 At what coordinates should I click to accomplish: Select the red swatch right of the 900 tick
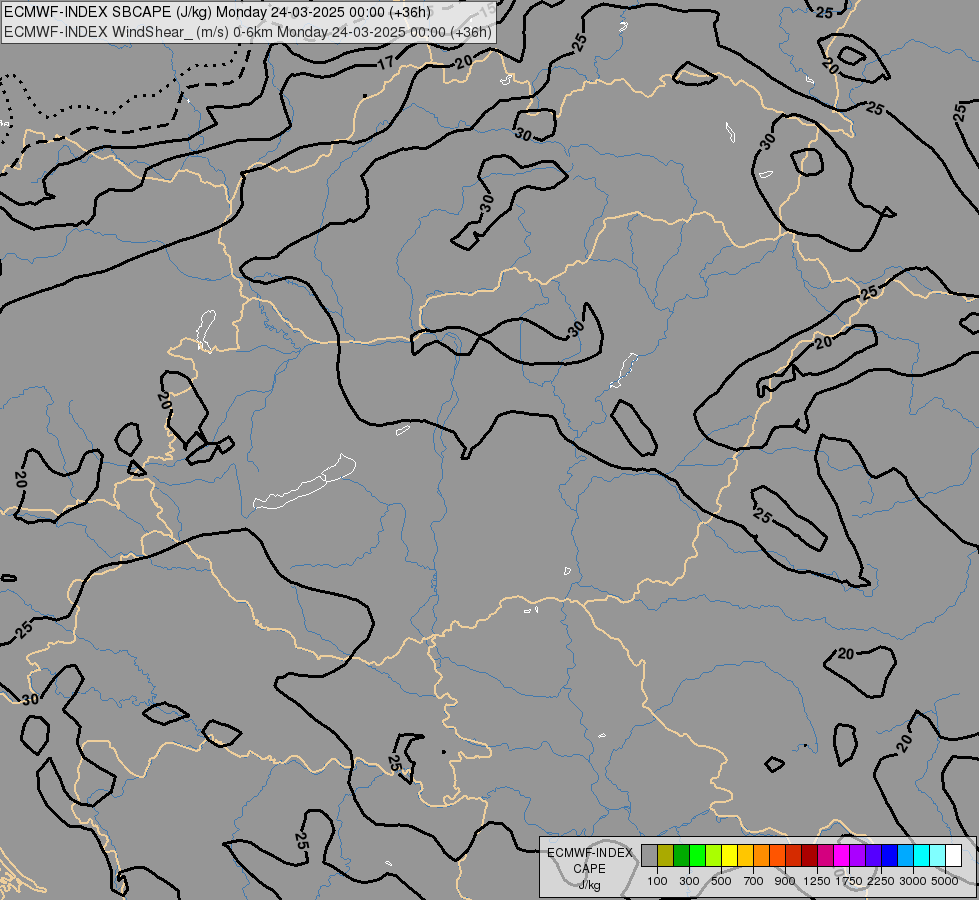(794, 855)
